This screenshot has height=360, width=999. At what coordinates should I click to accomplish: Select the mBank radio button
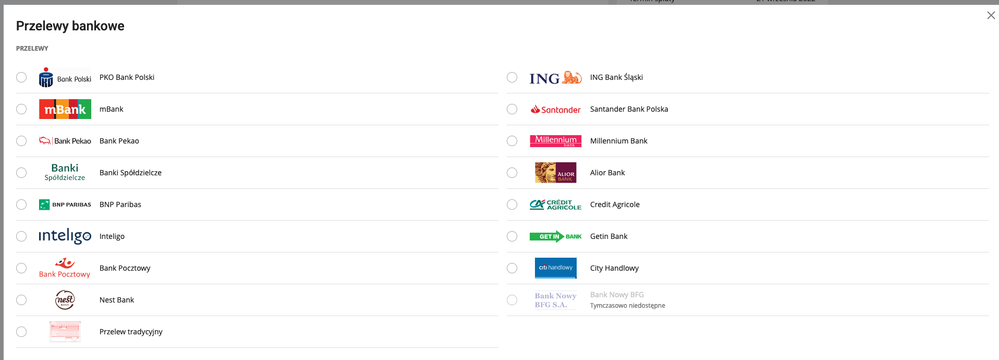[22, 109]
